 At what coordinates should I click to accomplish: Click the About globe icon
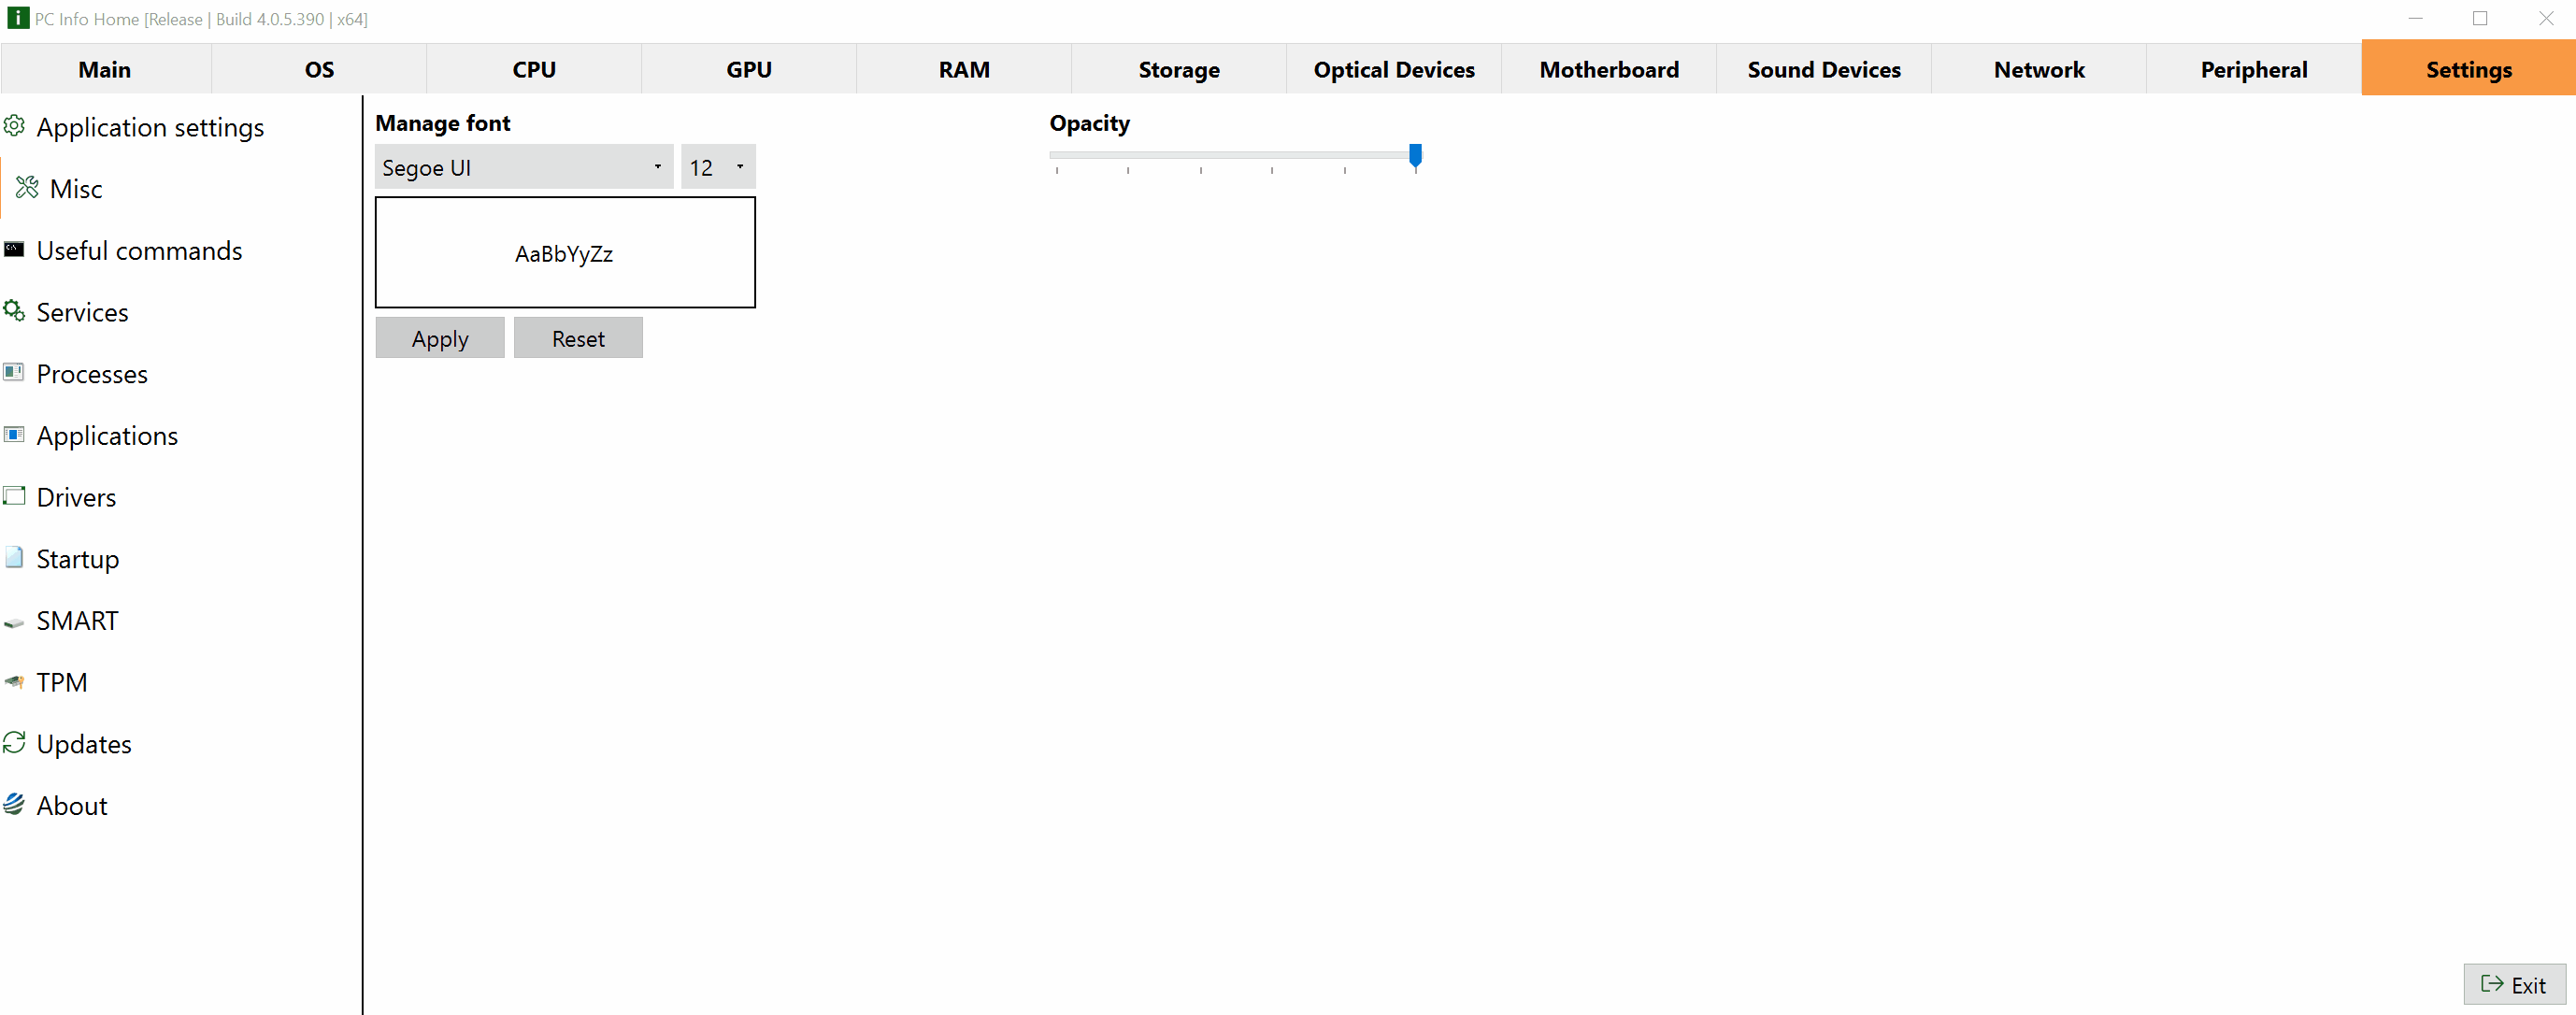pyautogui.click(x=14, y=805)
